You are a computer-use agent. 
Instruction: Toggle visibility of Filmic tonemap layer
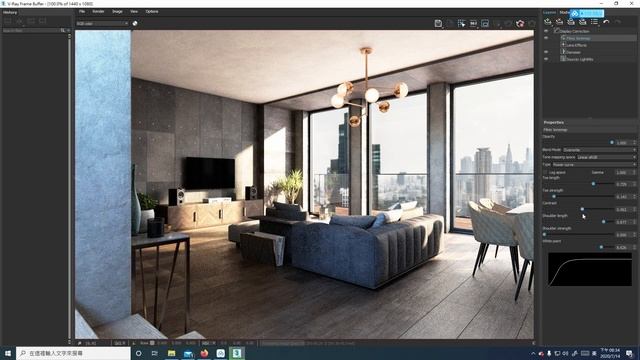pyautogui.click(x=546, y=38)
